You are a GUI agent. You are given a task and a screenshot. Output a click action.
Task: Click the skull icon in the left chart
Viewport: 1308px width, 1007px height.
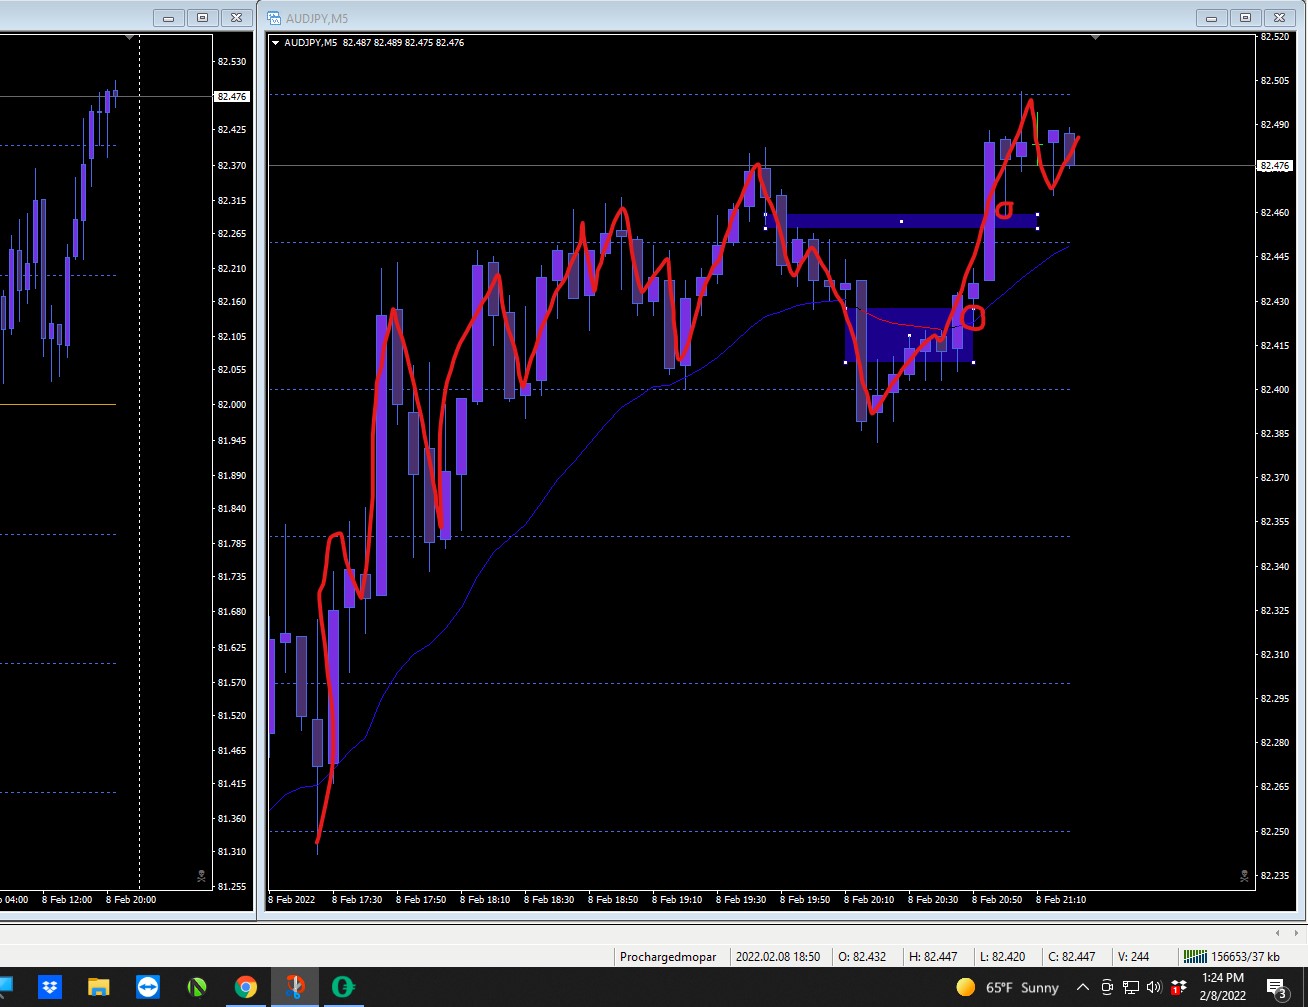pos(201,876)
